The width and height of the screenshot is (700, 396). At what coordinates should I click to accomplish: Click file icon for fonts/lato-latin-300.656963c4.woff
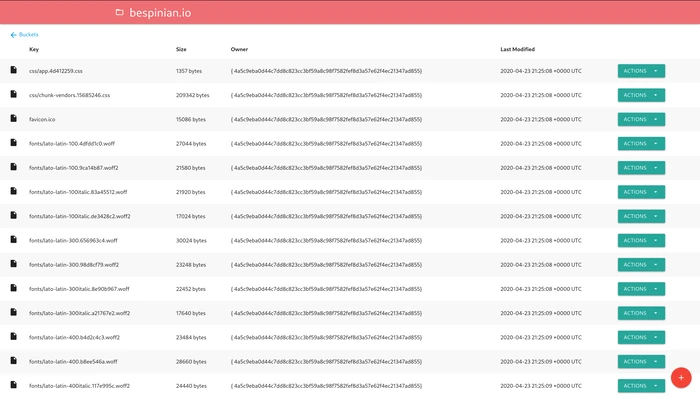[x=13, y=240]
